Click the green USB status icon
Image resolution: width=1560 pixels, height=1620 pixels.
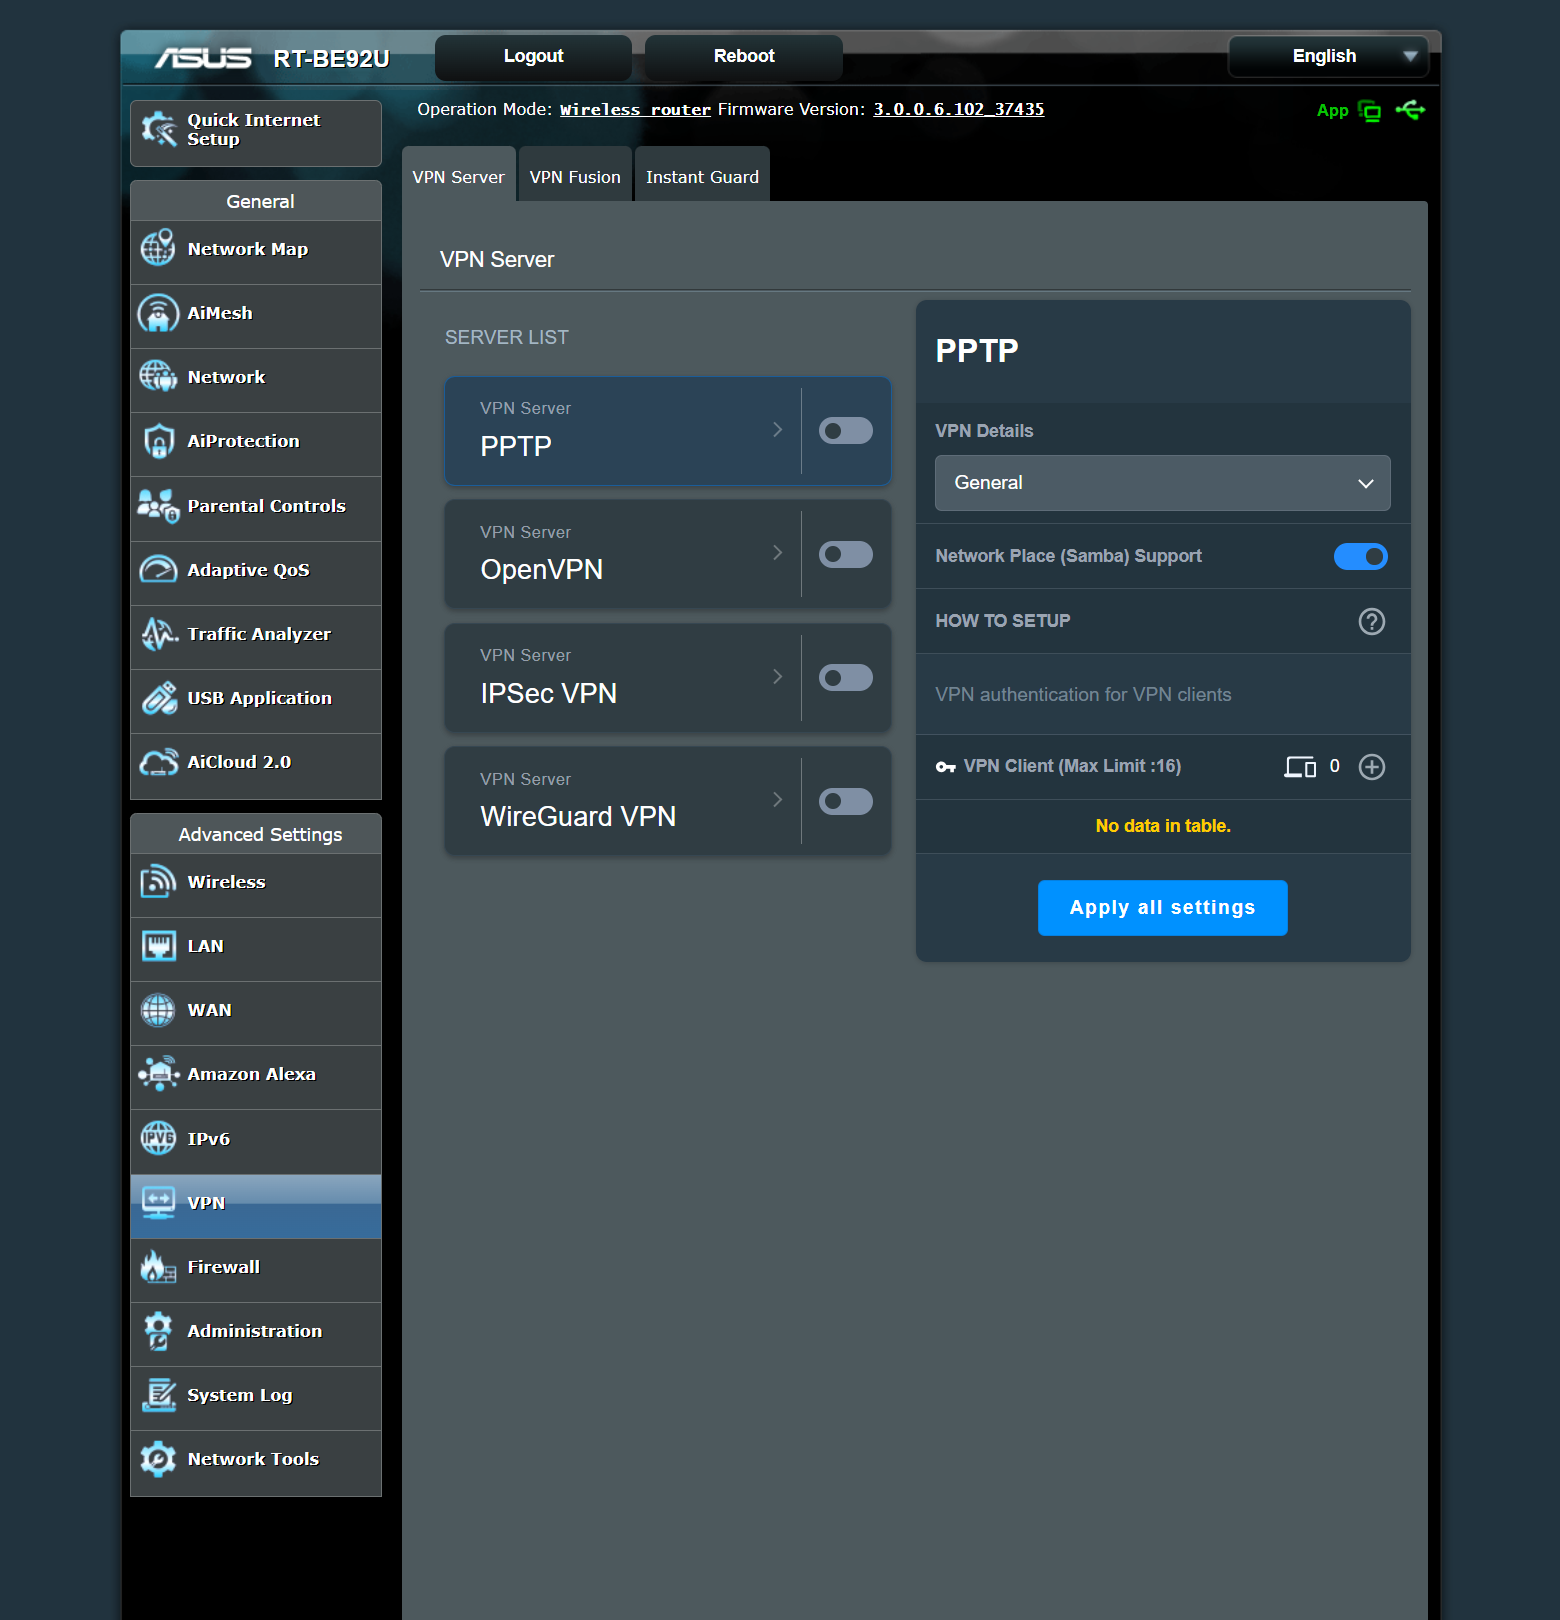[1410, 110]
